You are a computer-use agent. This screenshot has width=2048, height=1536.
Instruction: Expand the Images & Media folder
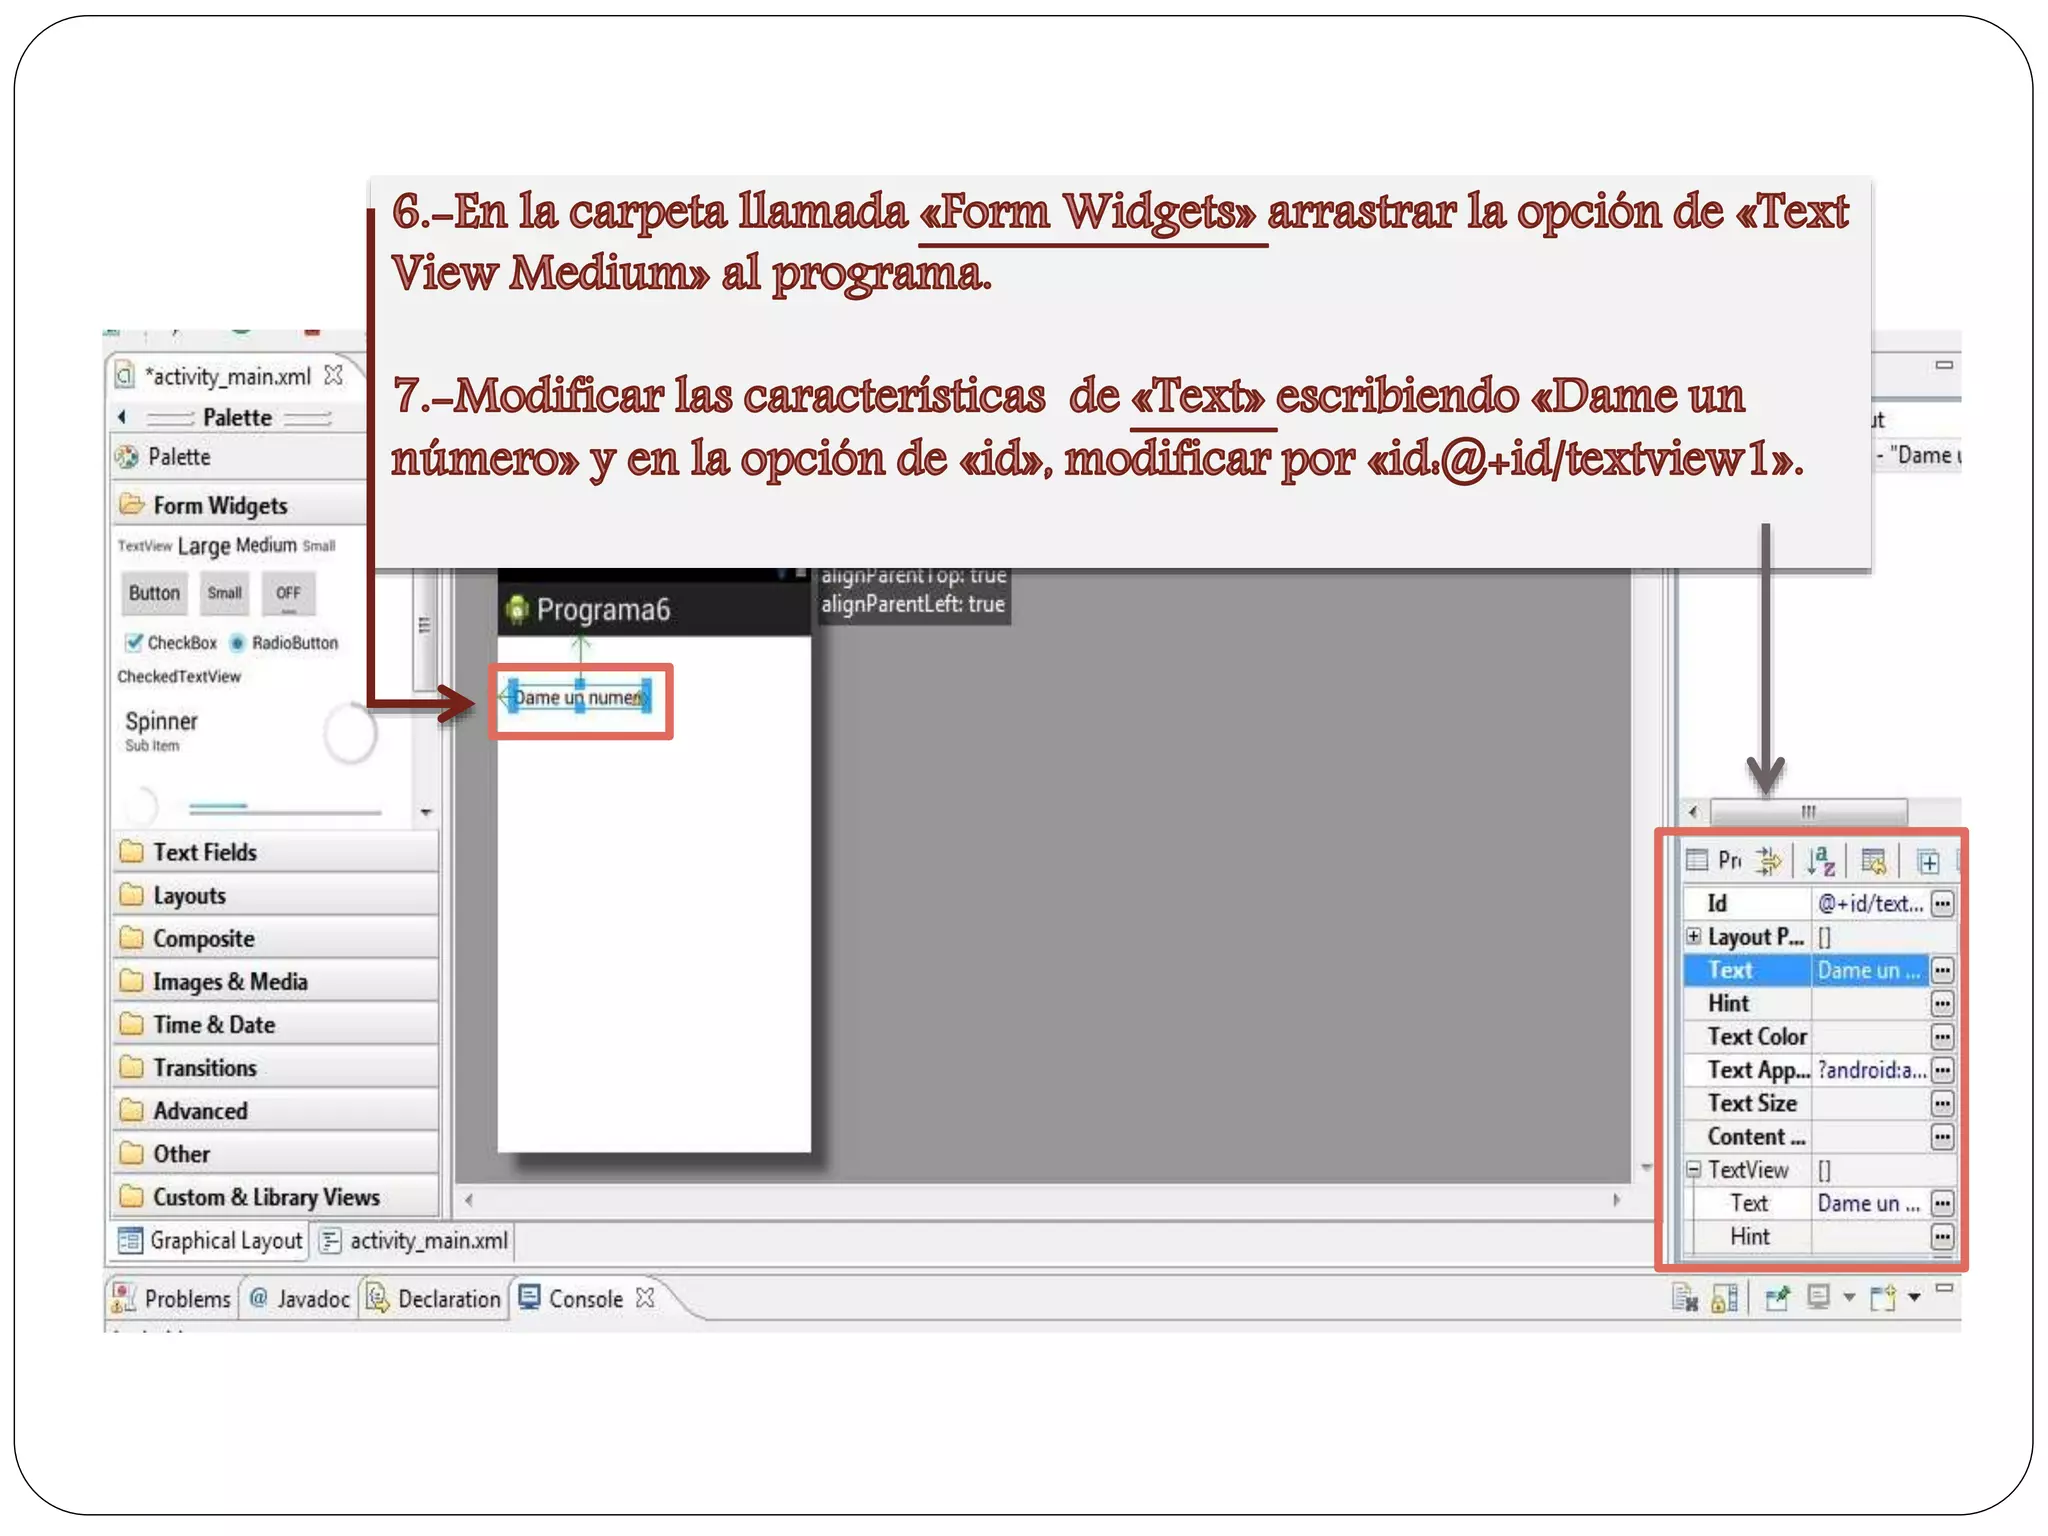pyautogui.click(x=276, y=981)
